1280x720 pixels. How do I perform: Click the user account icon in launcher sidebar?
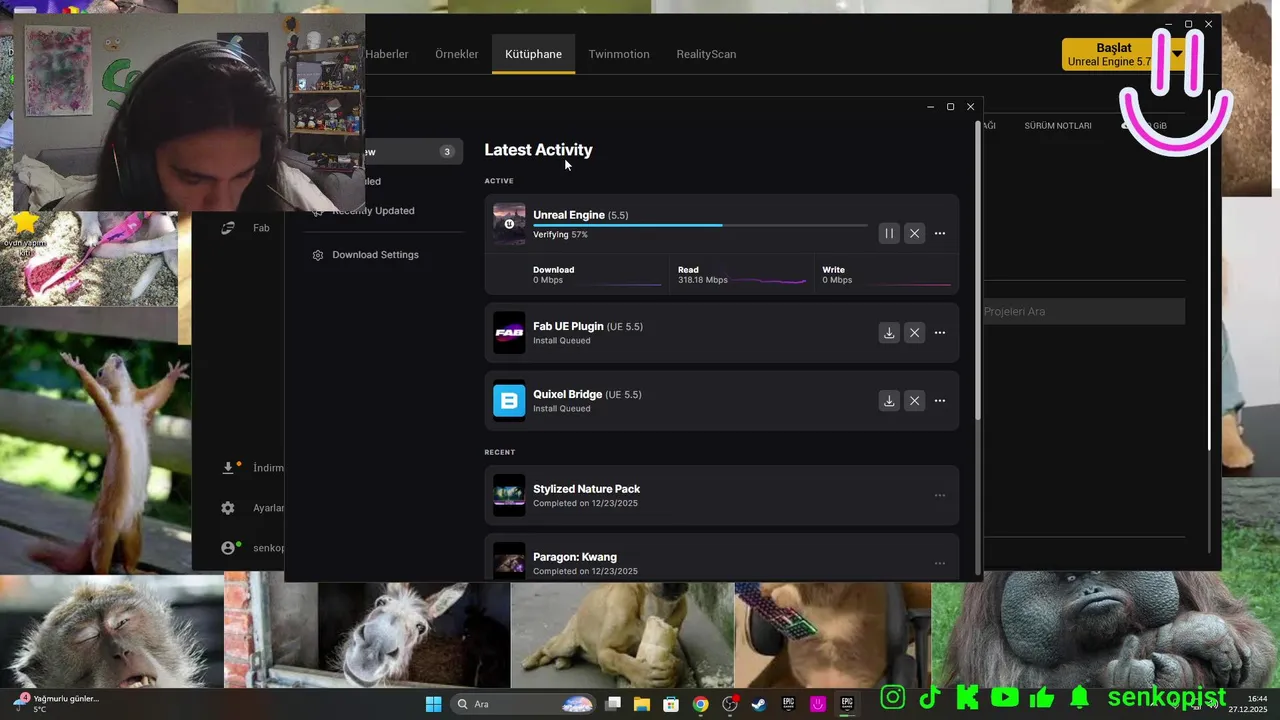click(228, 548)
